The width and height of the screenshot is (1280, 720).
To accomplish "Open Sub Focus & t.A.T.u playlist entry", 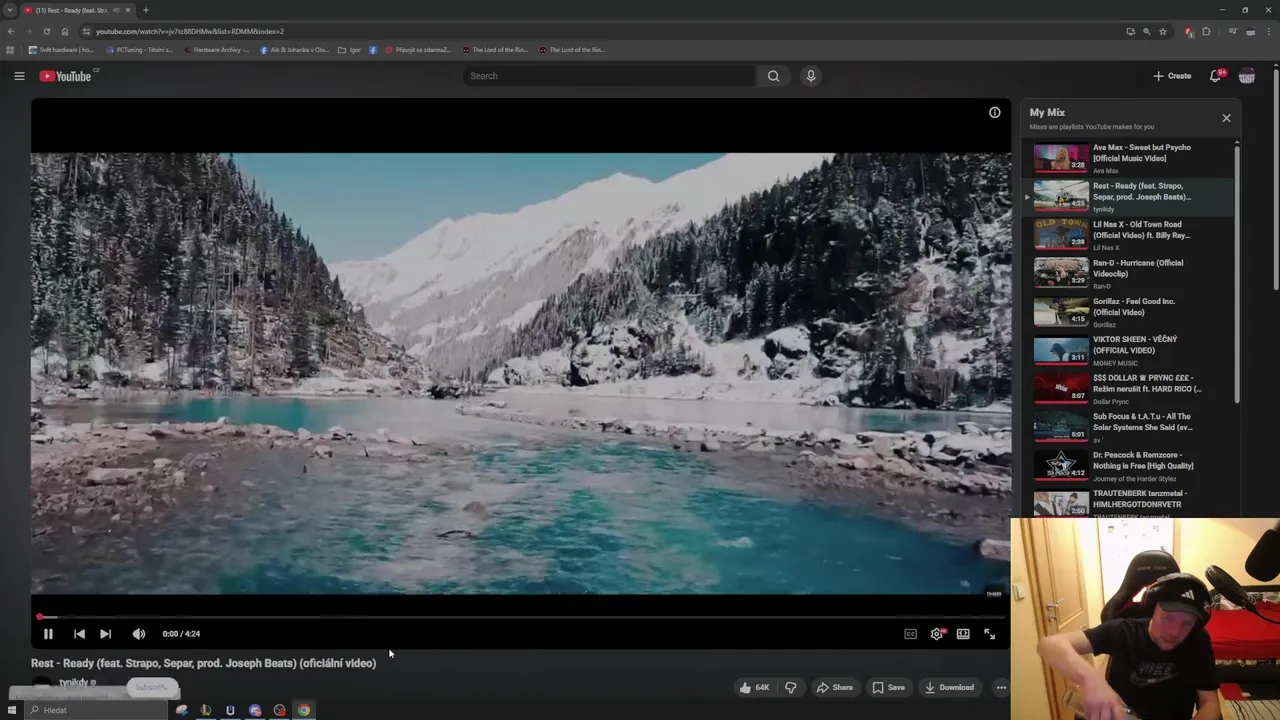I will click(x=1128, y=427).
